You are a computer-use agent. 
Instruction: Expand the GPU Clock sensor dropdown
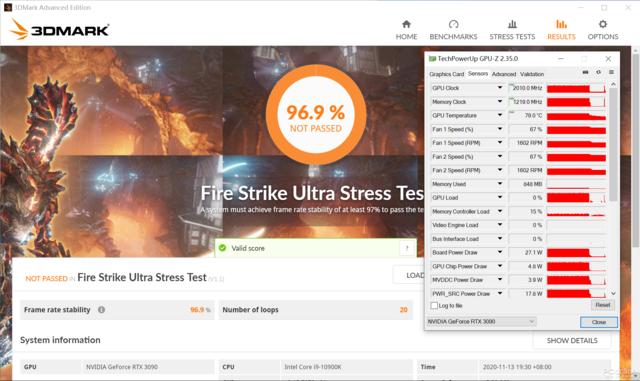[x=500, y=88]
